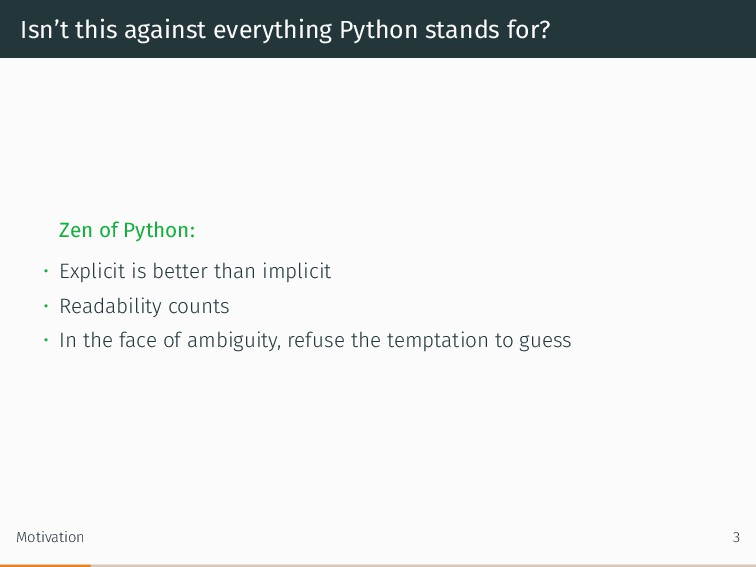Select the word 'Python' in the title
Image resolution: width=756 pixels, height=567 pixels.
coord(378,30)
